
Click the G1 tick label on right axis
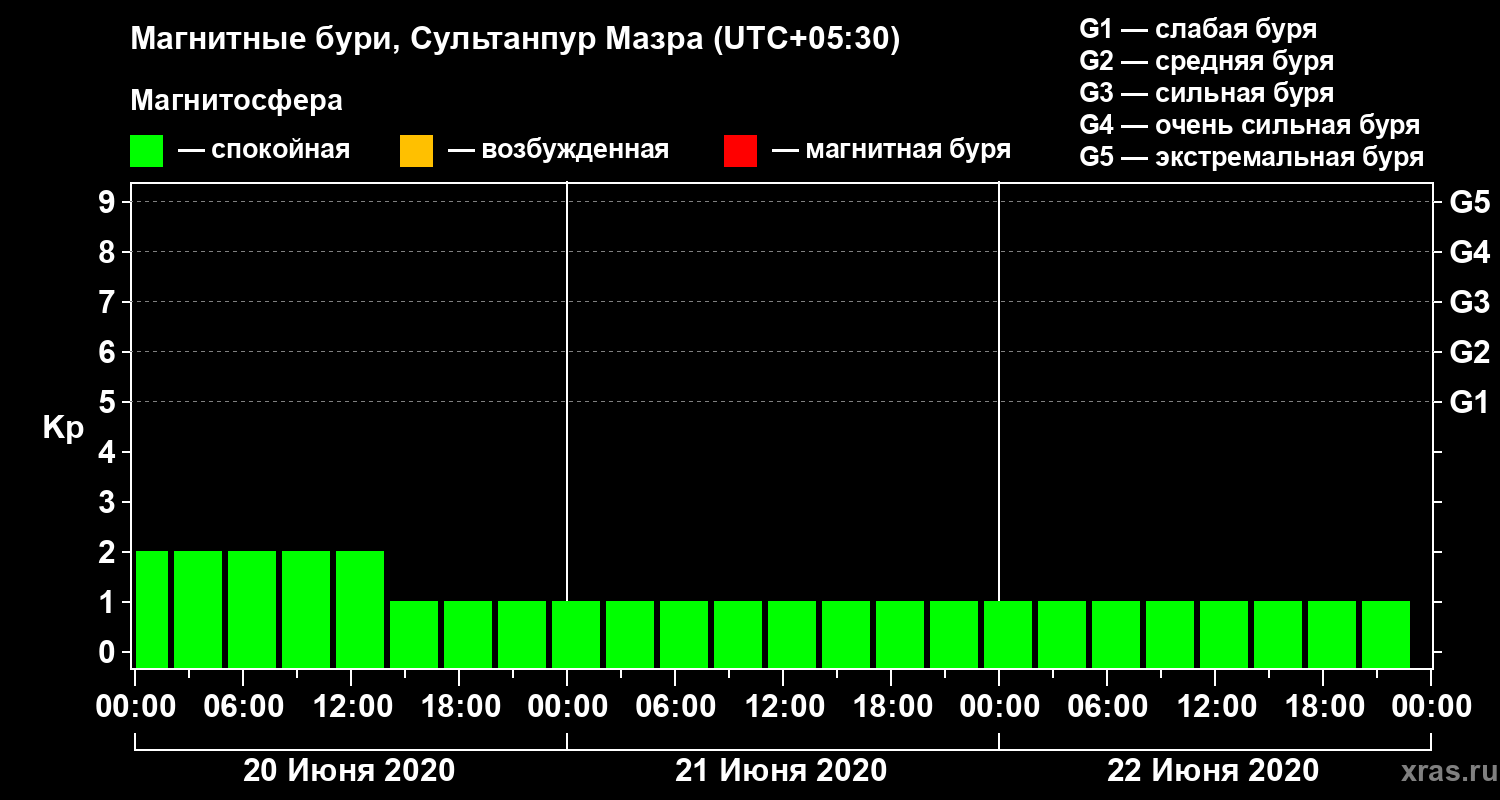[x=1469, y=402]
